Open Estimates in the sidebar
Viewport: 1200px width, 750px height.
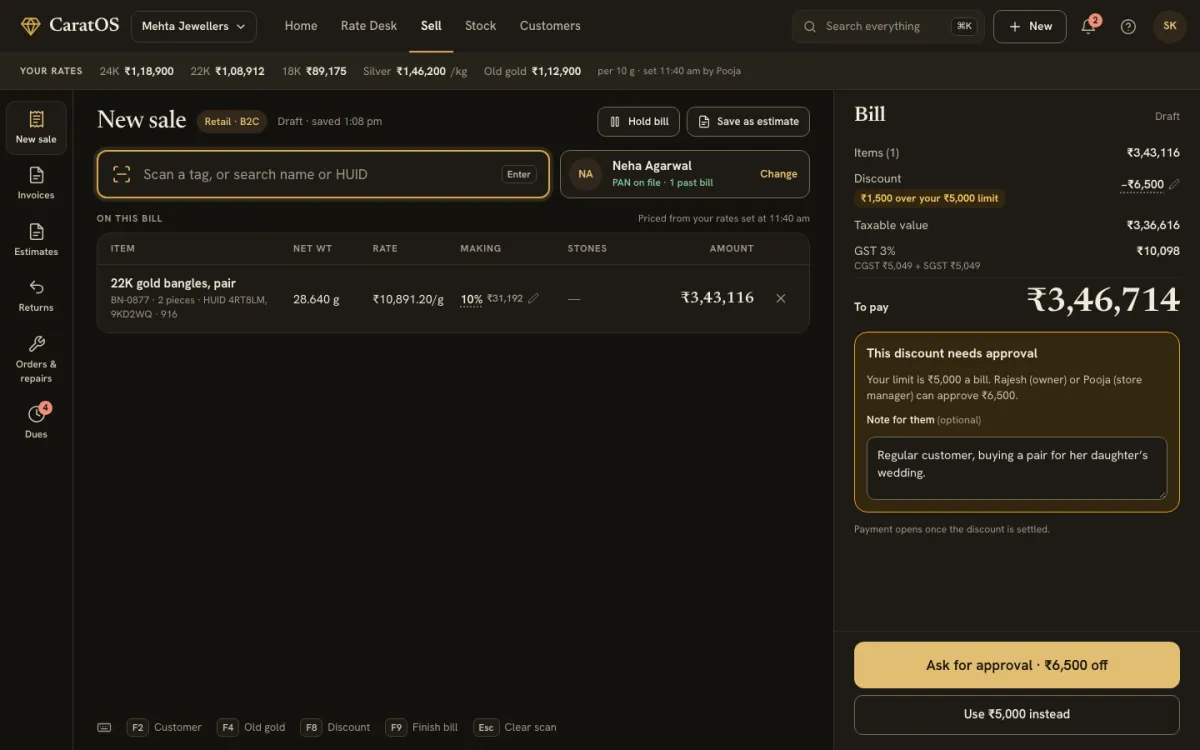(x=36, y=240)
